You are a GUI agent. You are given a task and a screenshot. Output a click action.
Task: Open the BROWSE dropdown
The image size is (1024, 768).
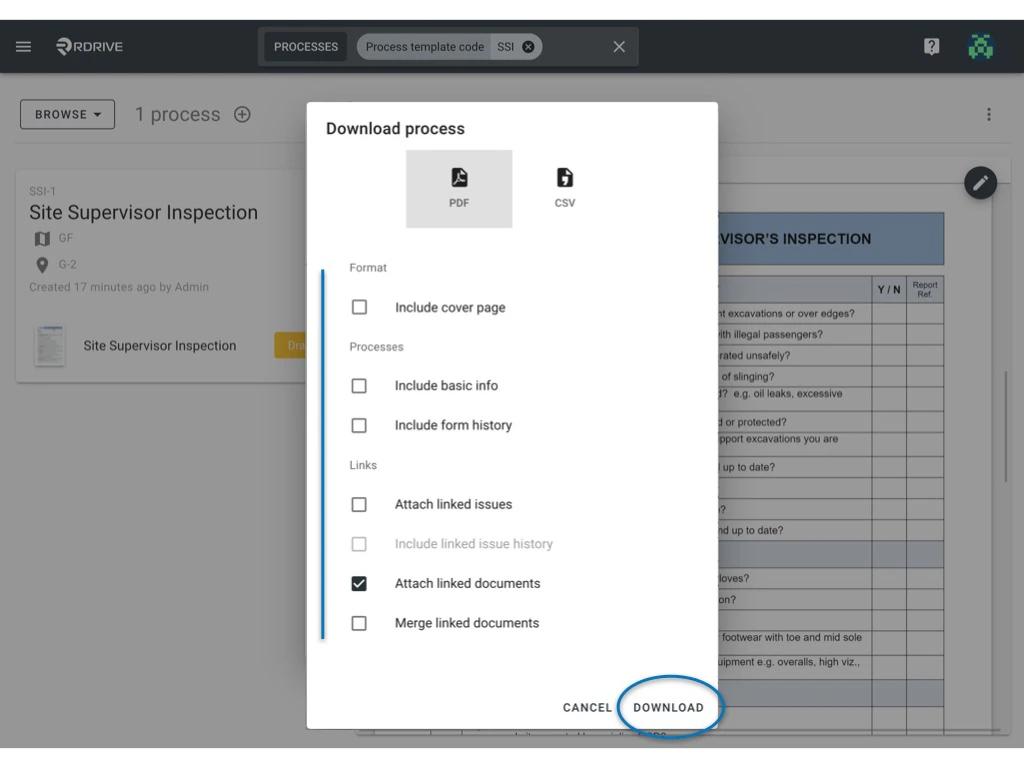[66, 114]
